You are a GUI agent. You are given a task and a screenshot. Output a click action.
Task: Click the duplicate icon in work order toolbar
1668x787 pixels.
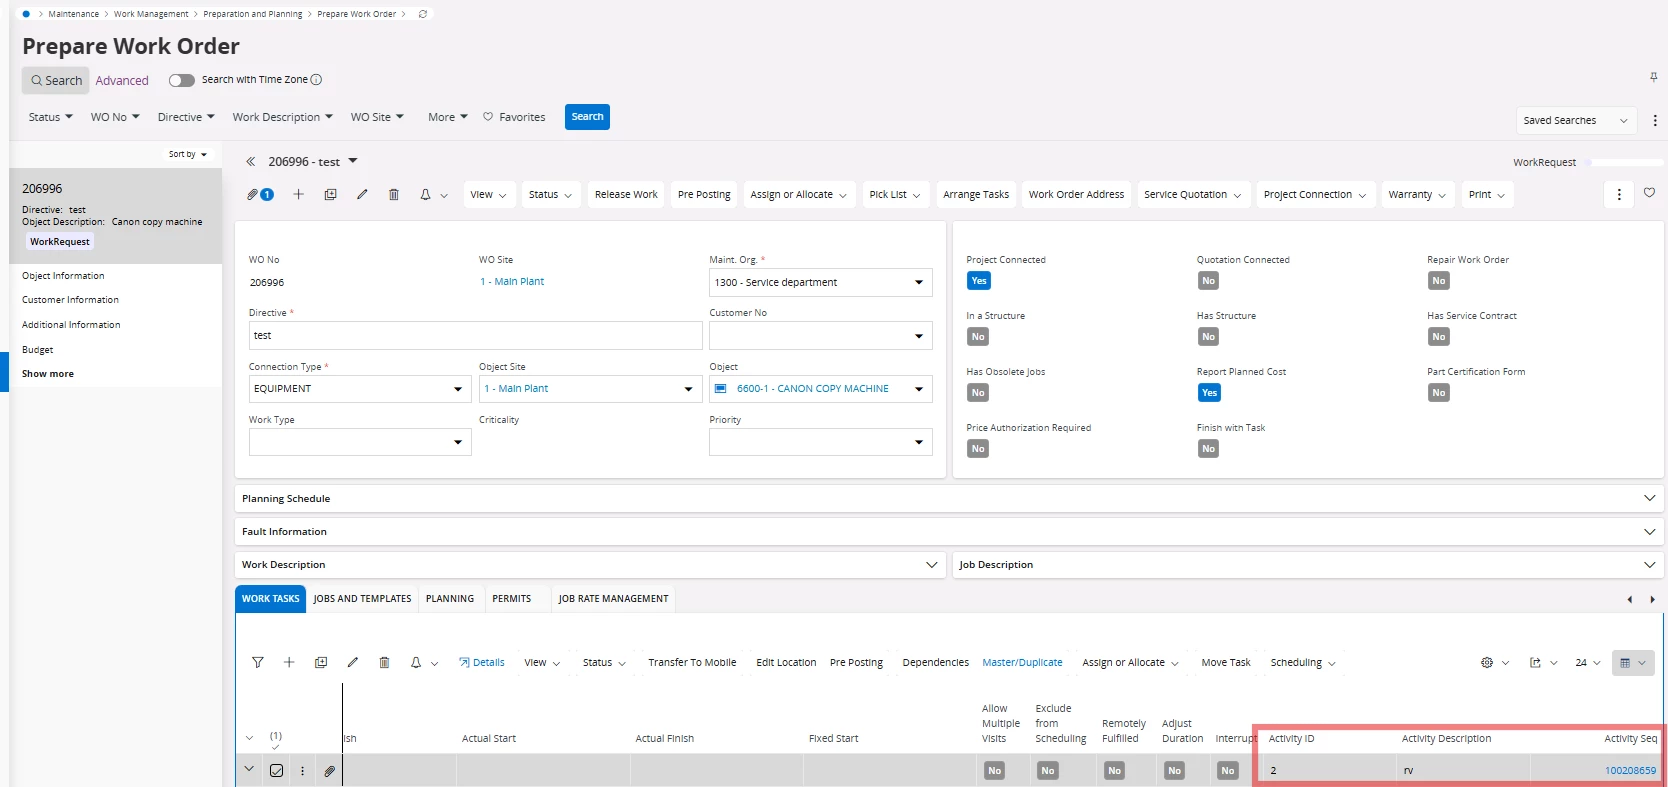pyautogui.click(x=330, y=195)
